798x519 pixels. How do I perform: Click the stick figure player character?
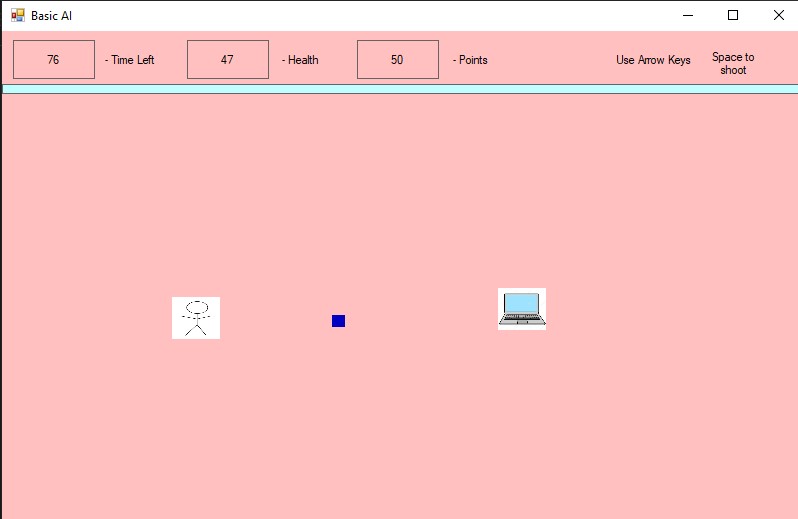click(195, 318)
